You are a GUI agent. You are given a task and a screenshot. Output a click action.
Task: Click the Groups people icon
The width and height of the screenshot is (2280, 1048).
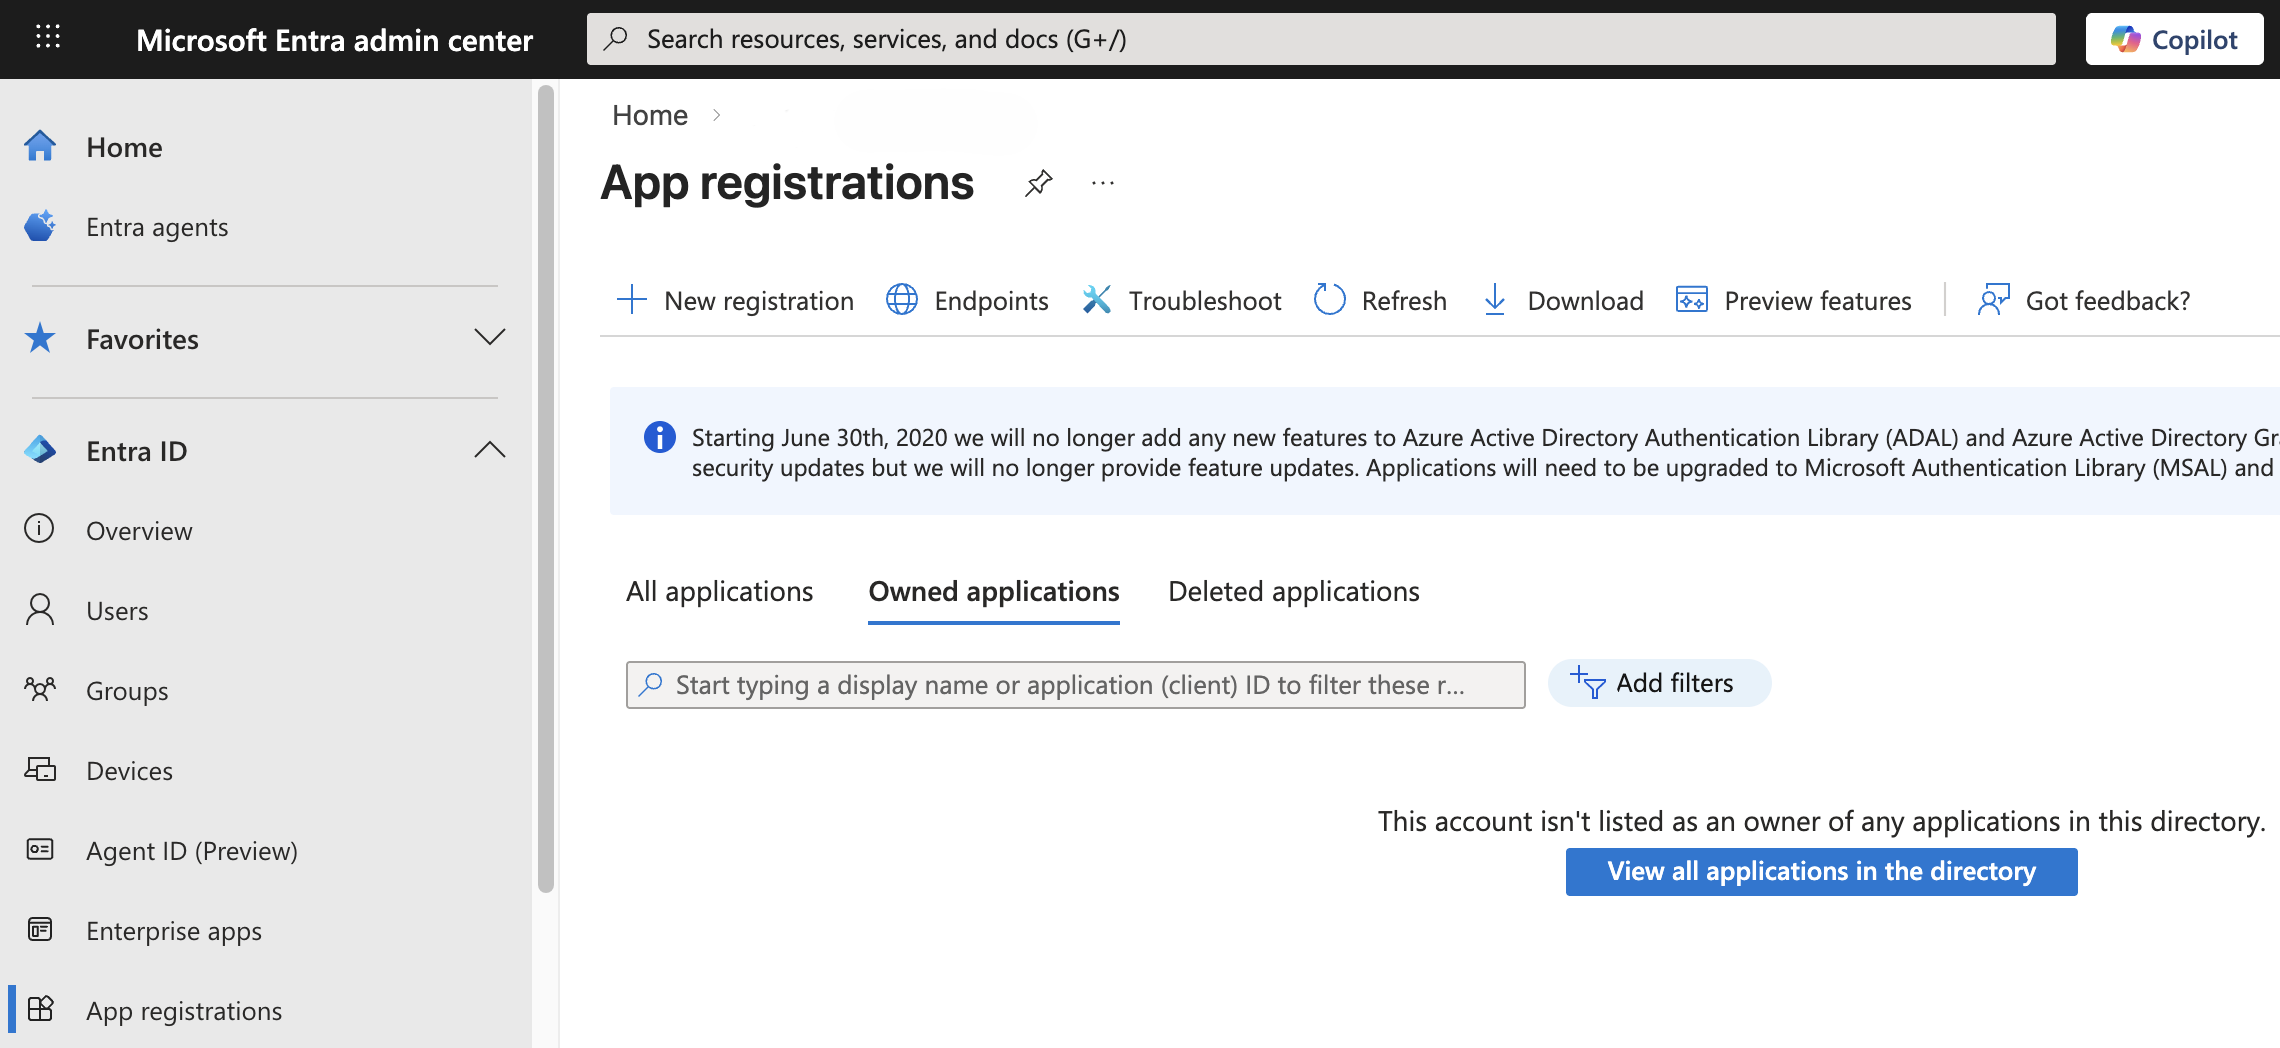[40, 689]
